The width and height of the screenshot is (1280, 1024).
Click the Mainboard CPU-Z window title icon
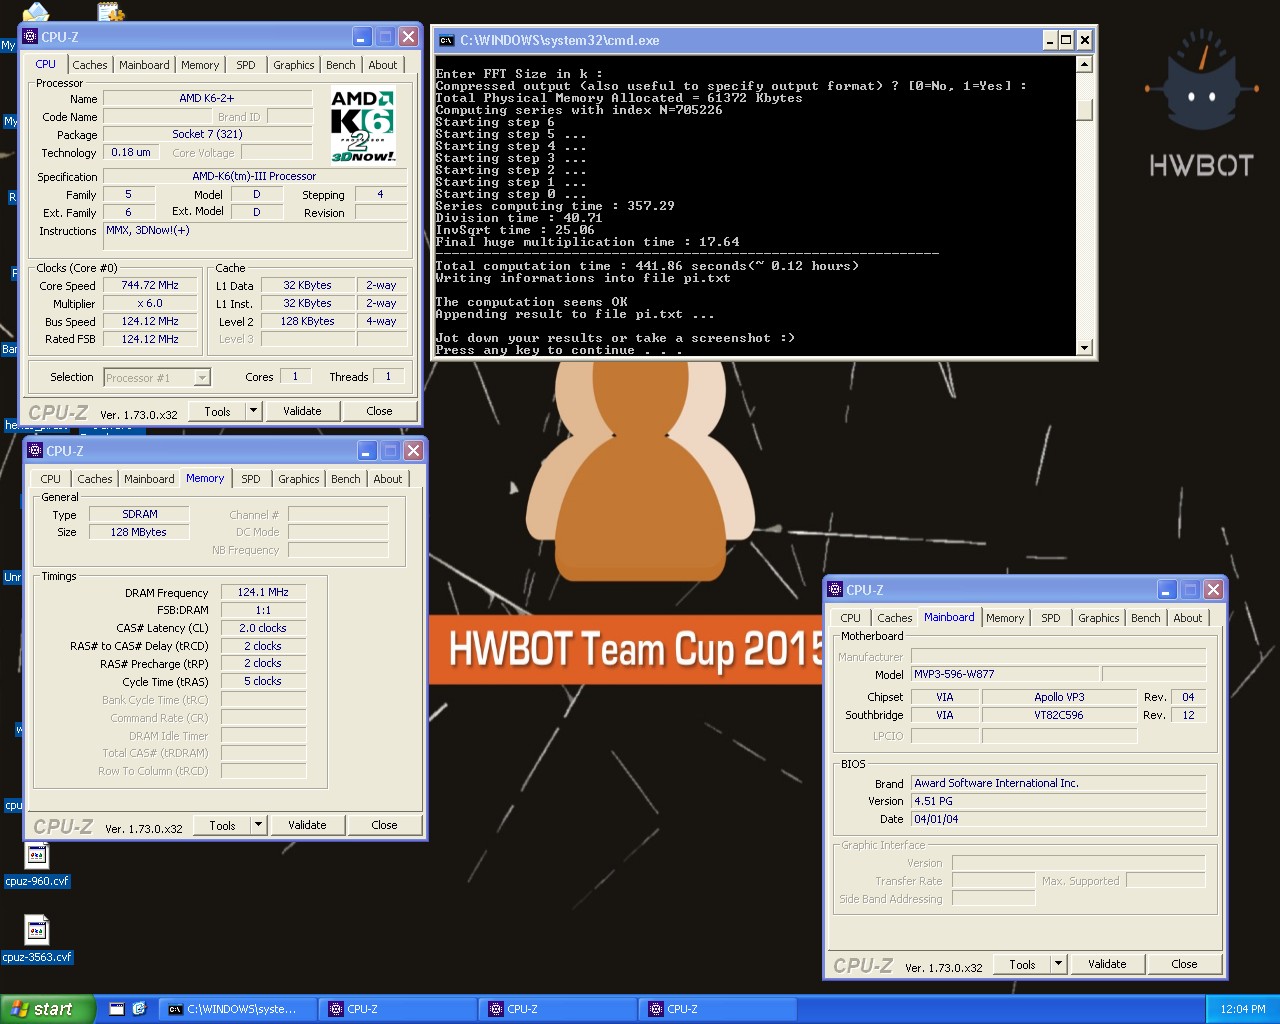(835, 590)
